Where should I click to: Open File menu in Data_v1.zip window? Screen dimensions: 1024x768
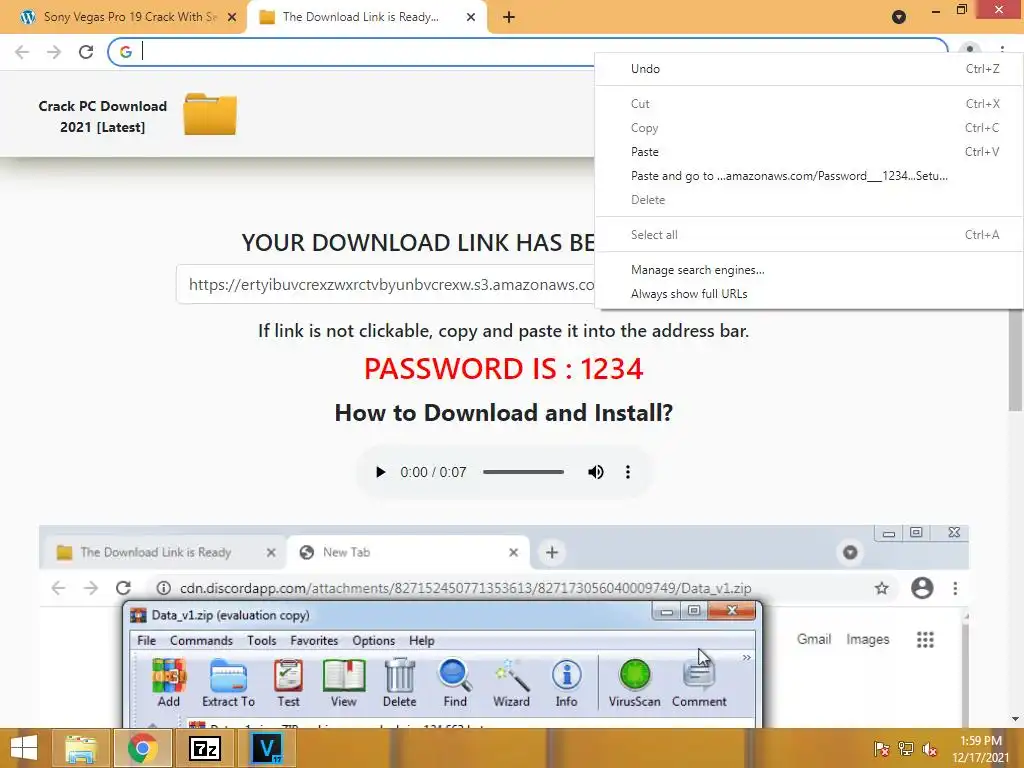coord(146,641)
